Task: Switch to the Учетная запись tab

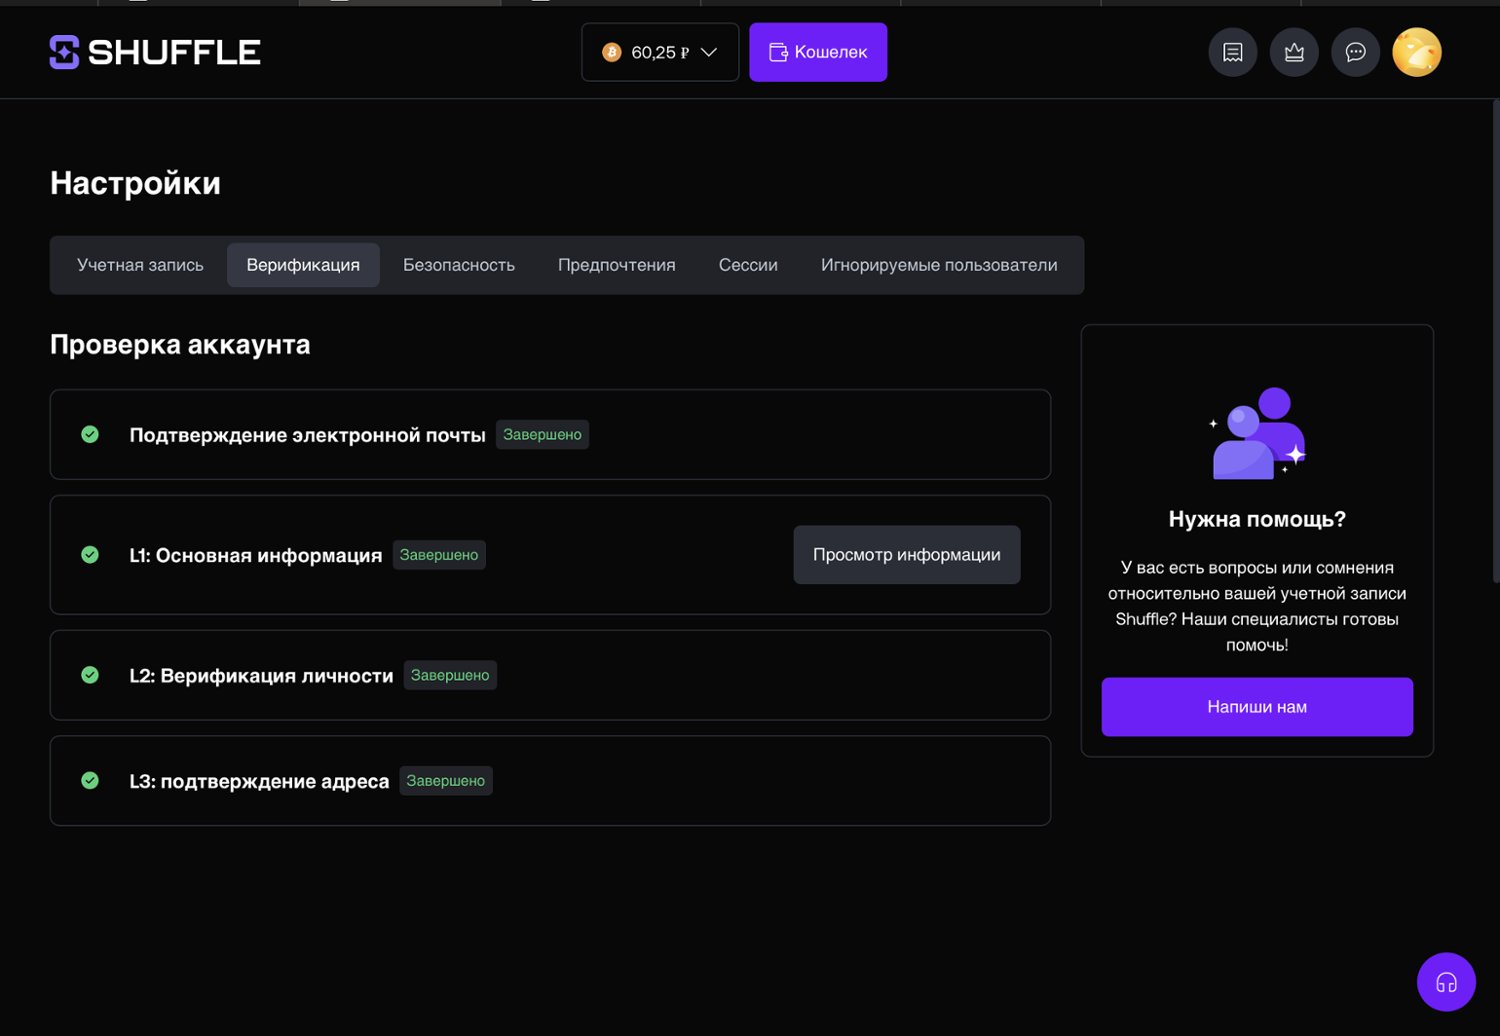Action: tap(140, 265)
